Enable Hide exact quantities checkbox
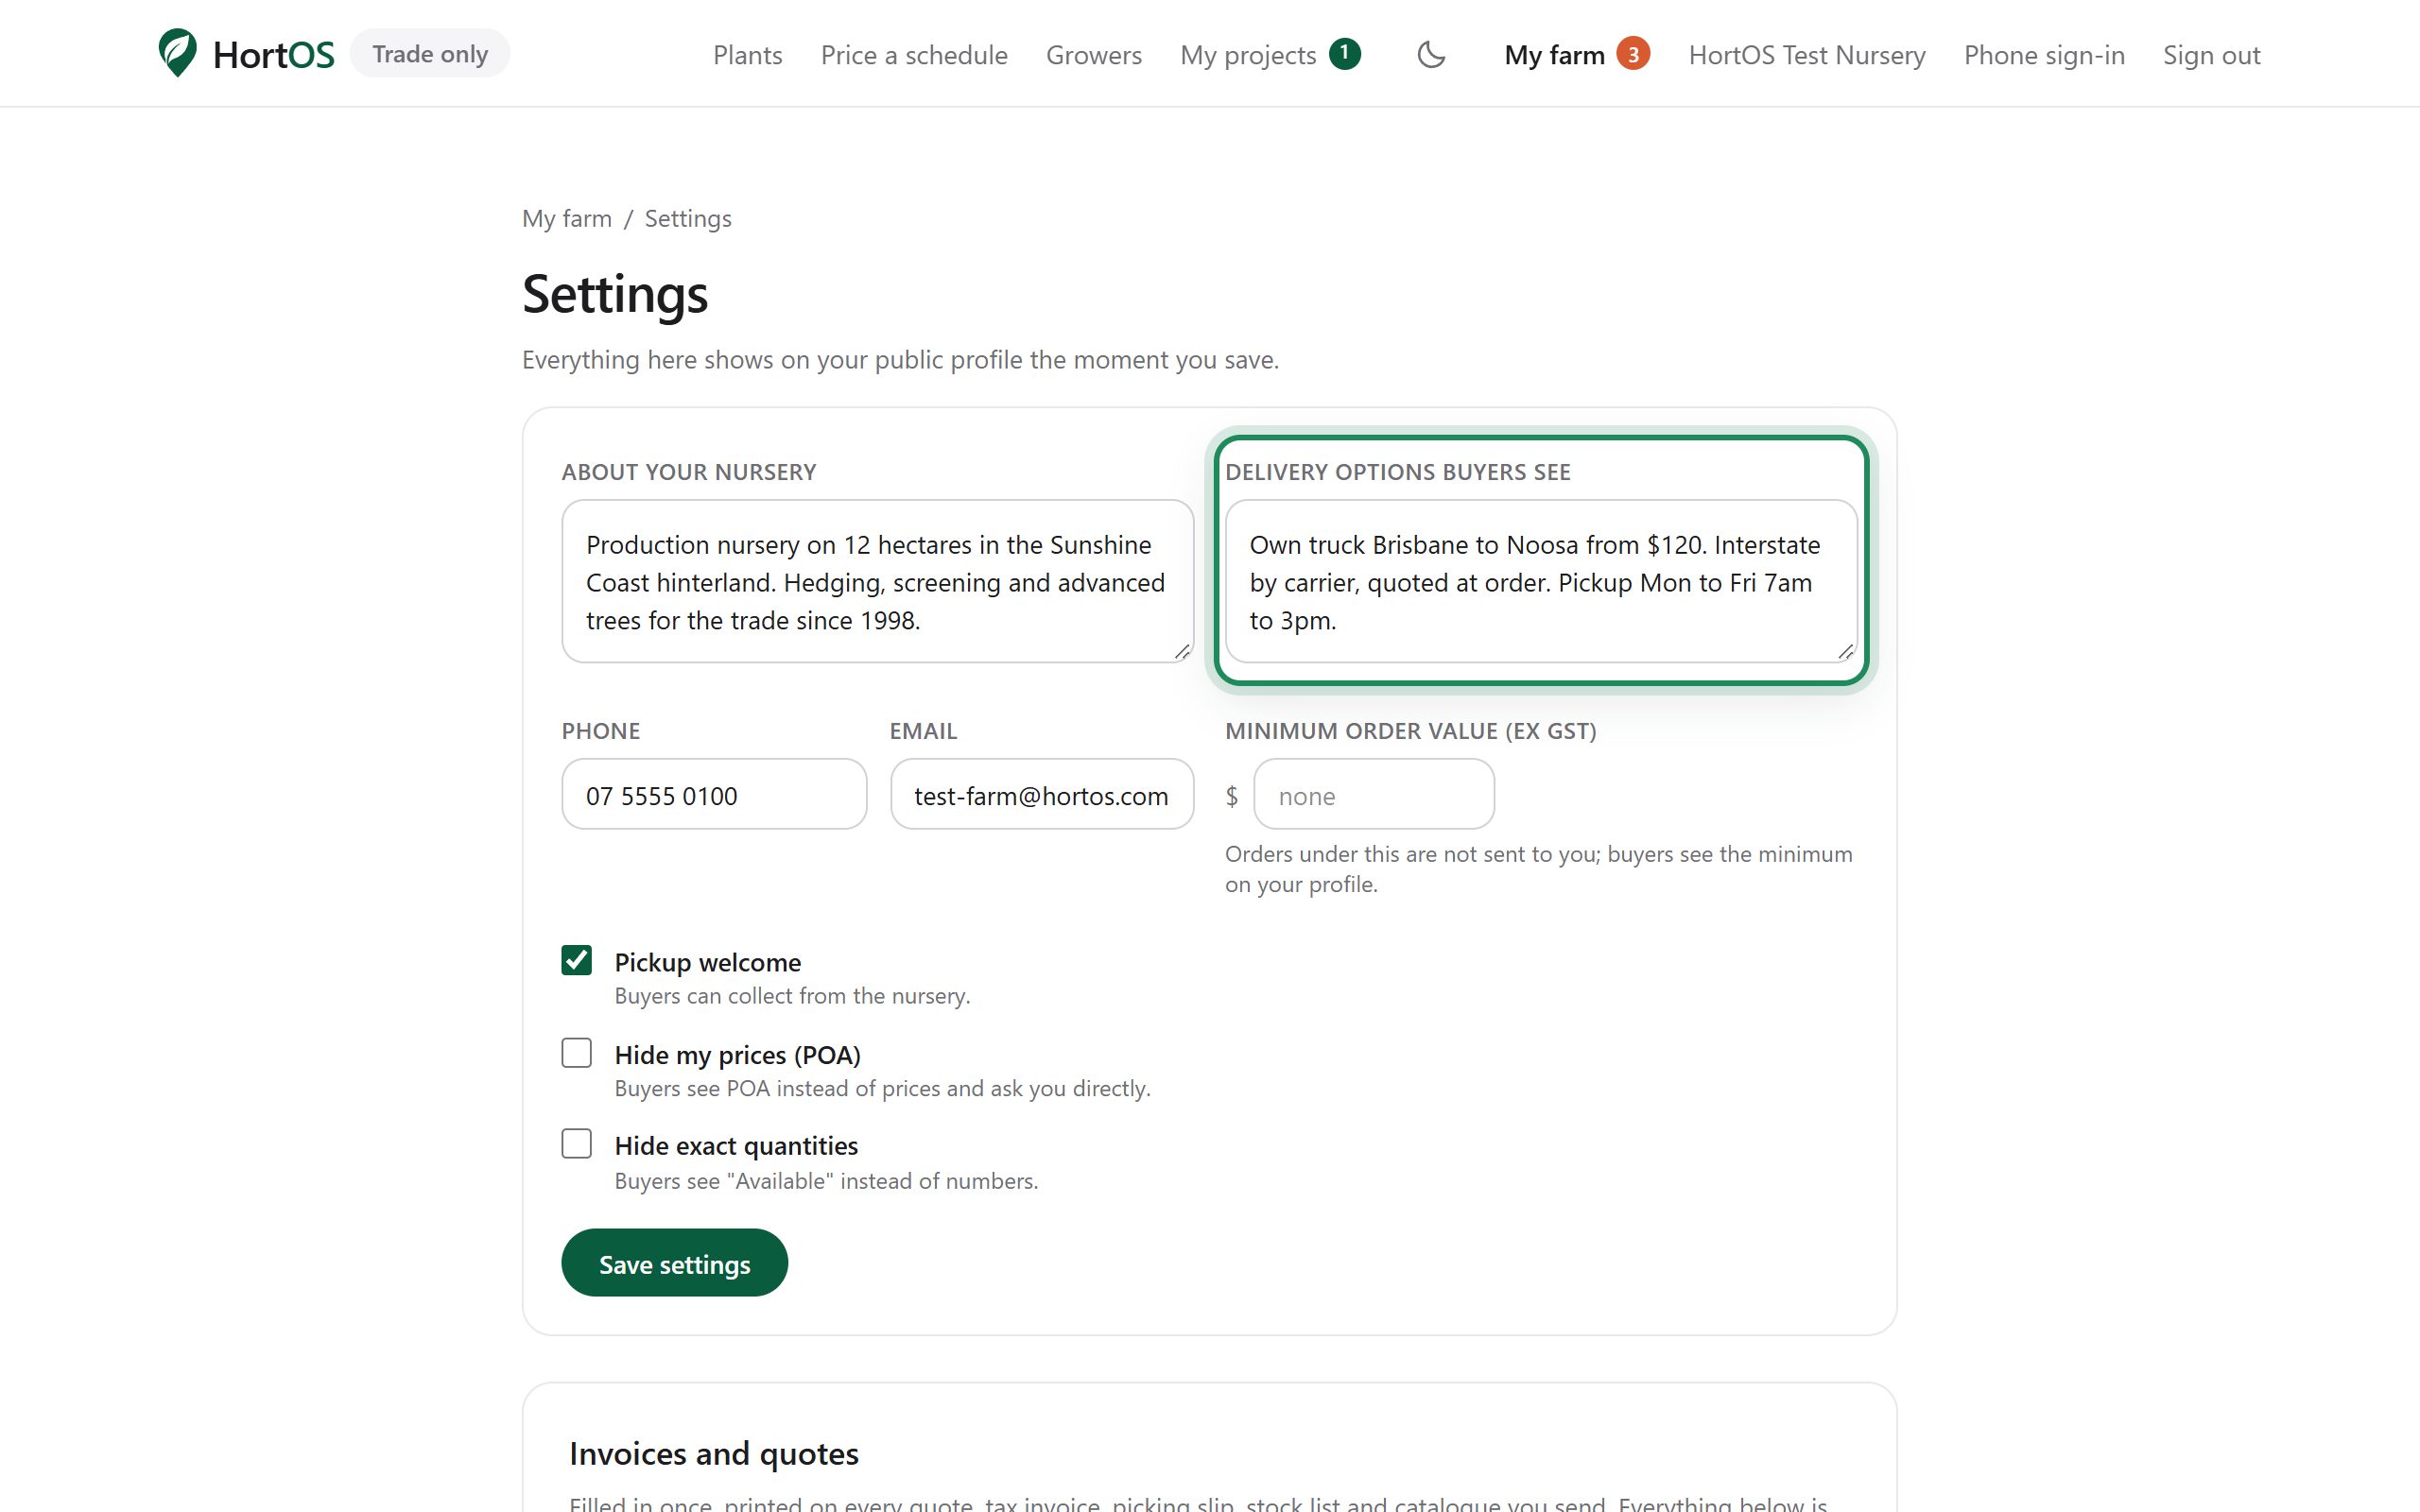The image size is (2420, 1512). click(x=576, y=1143)
